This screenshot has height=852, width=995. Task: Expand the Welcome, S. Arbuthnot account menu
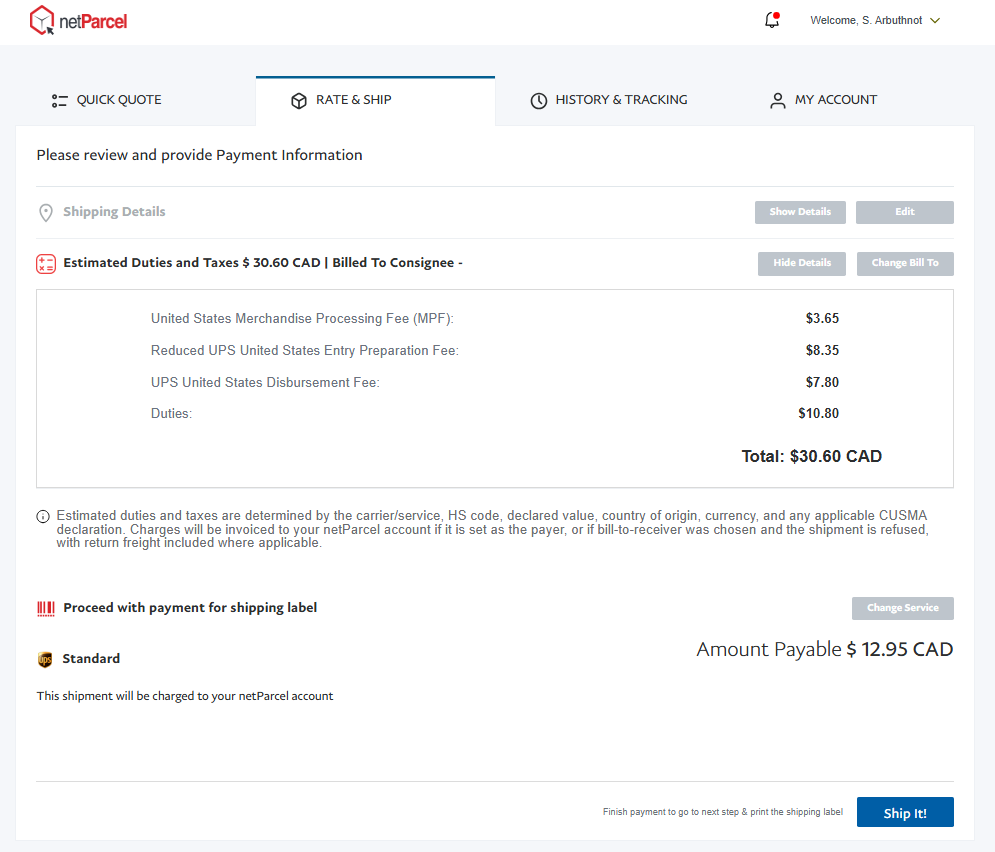pos(874,20)
